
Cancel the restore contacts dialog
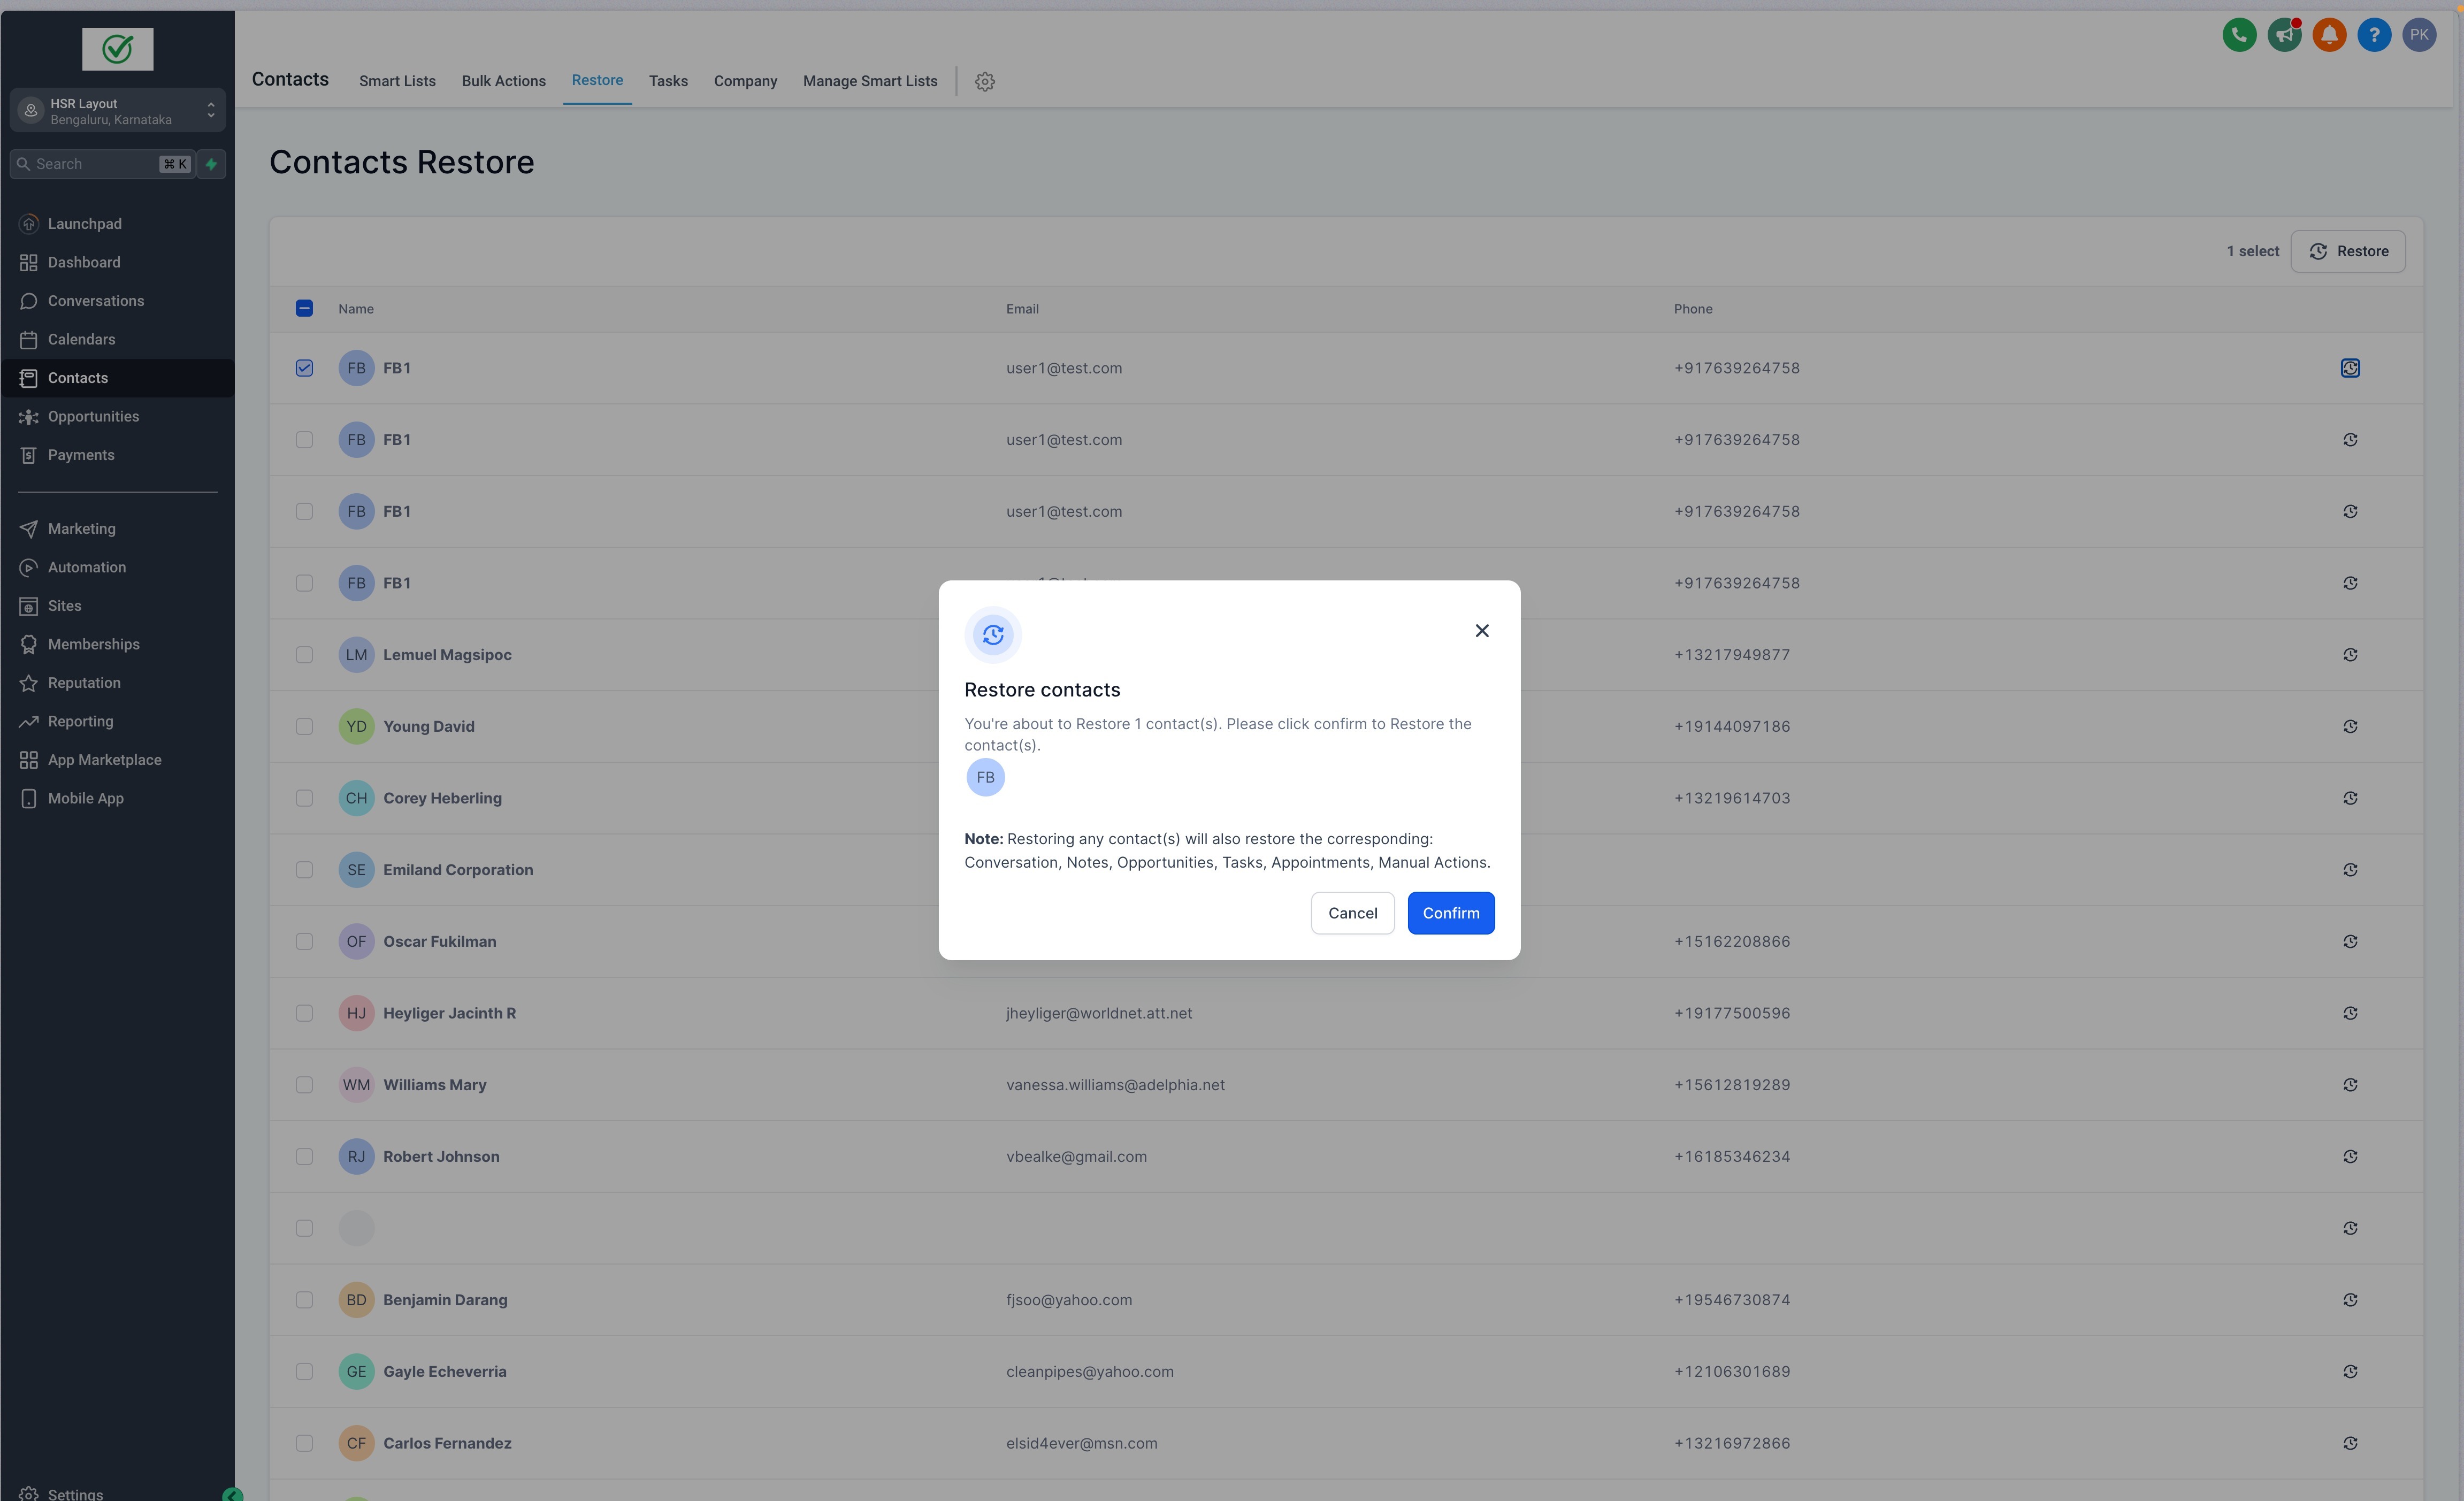point(1352,913)
